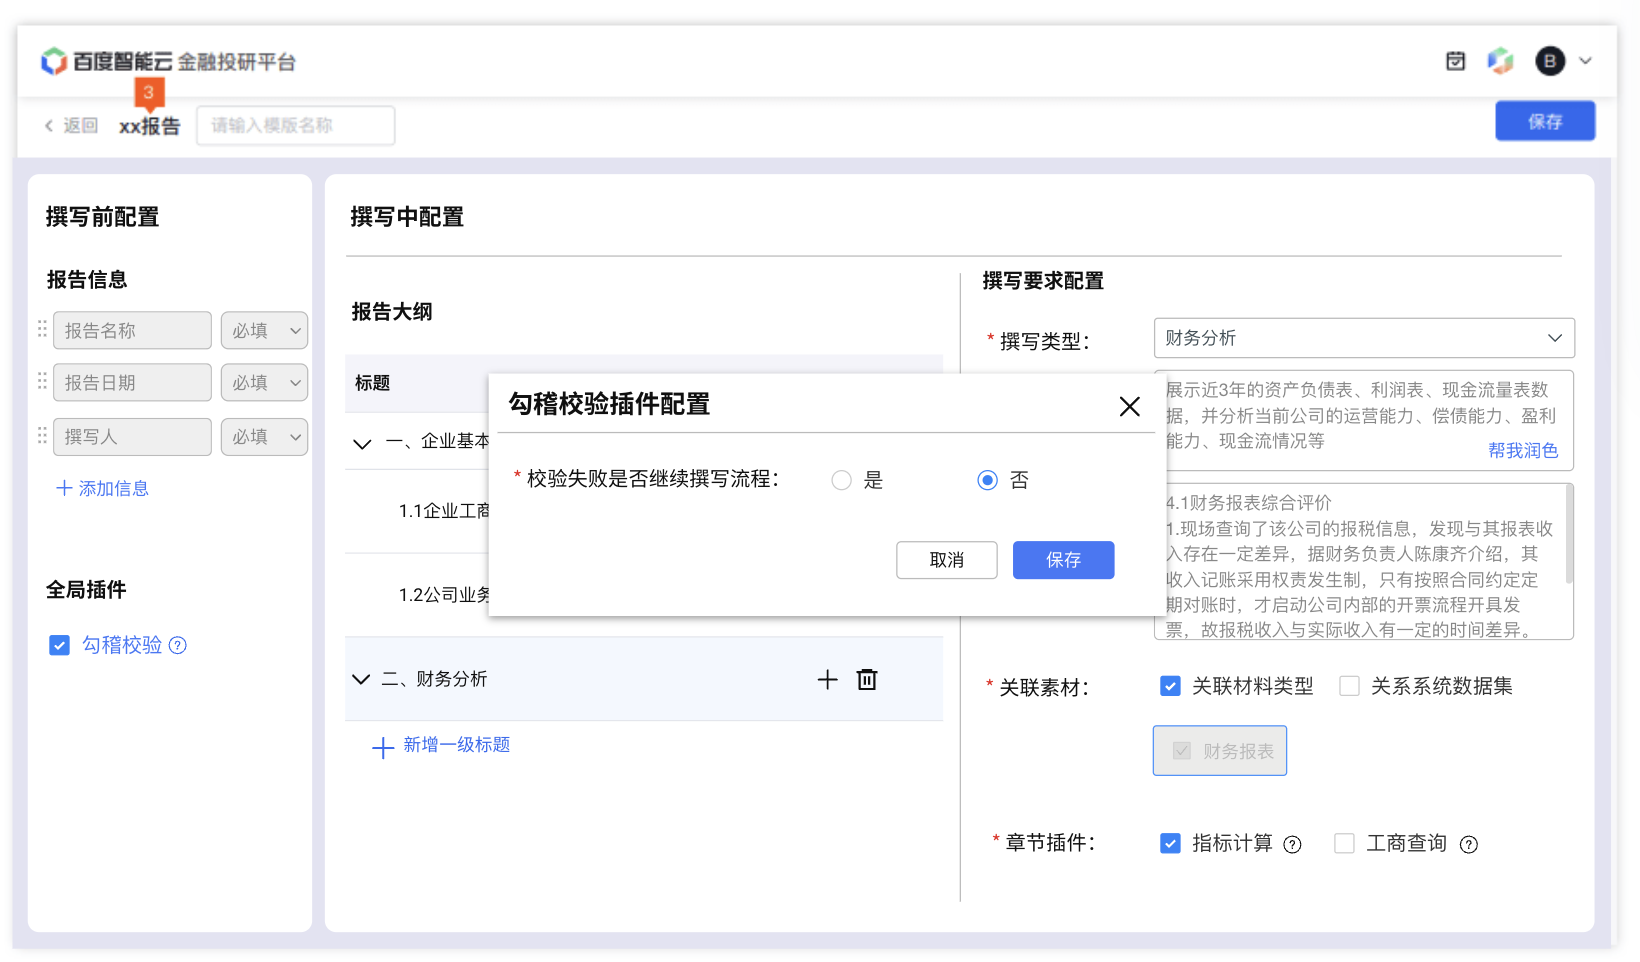Click the xx报告 title text
This screenshot has height=962, width=1640.
tap(150, 126)
